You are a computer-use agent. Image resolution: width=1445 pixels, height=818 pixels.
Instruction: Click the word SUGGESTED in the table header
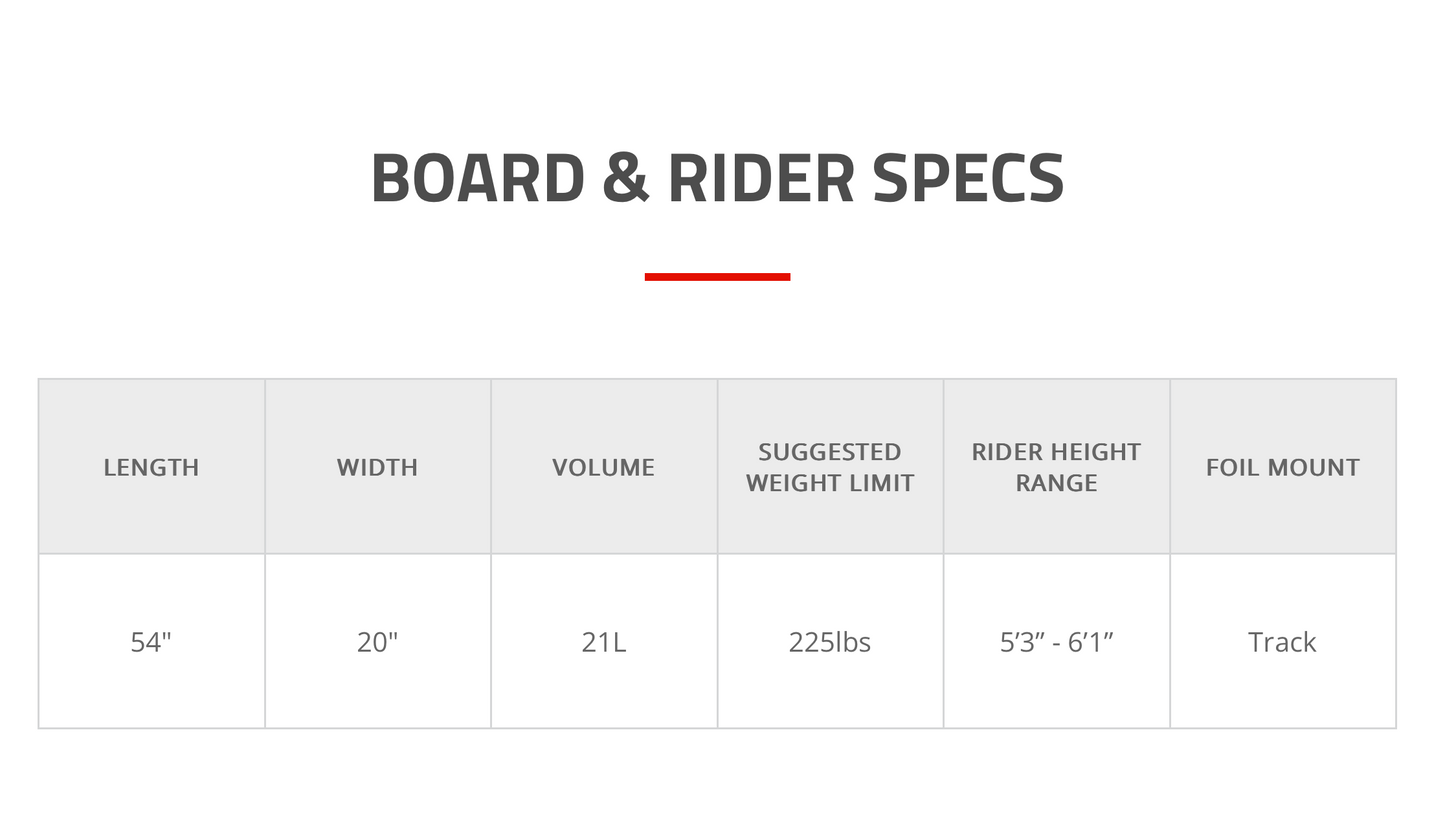pos(829,452)
